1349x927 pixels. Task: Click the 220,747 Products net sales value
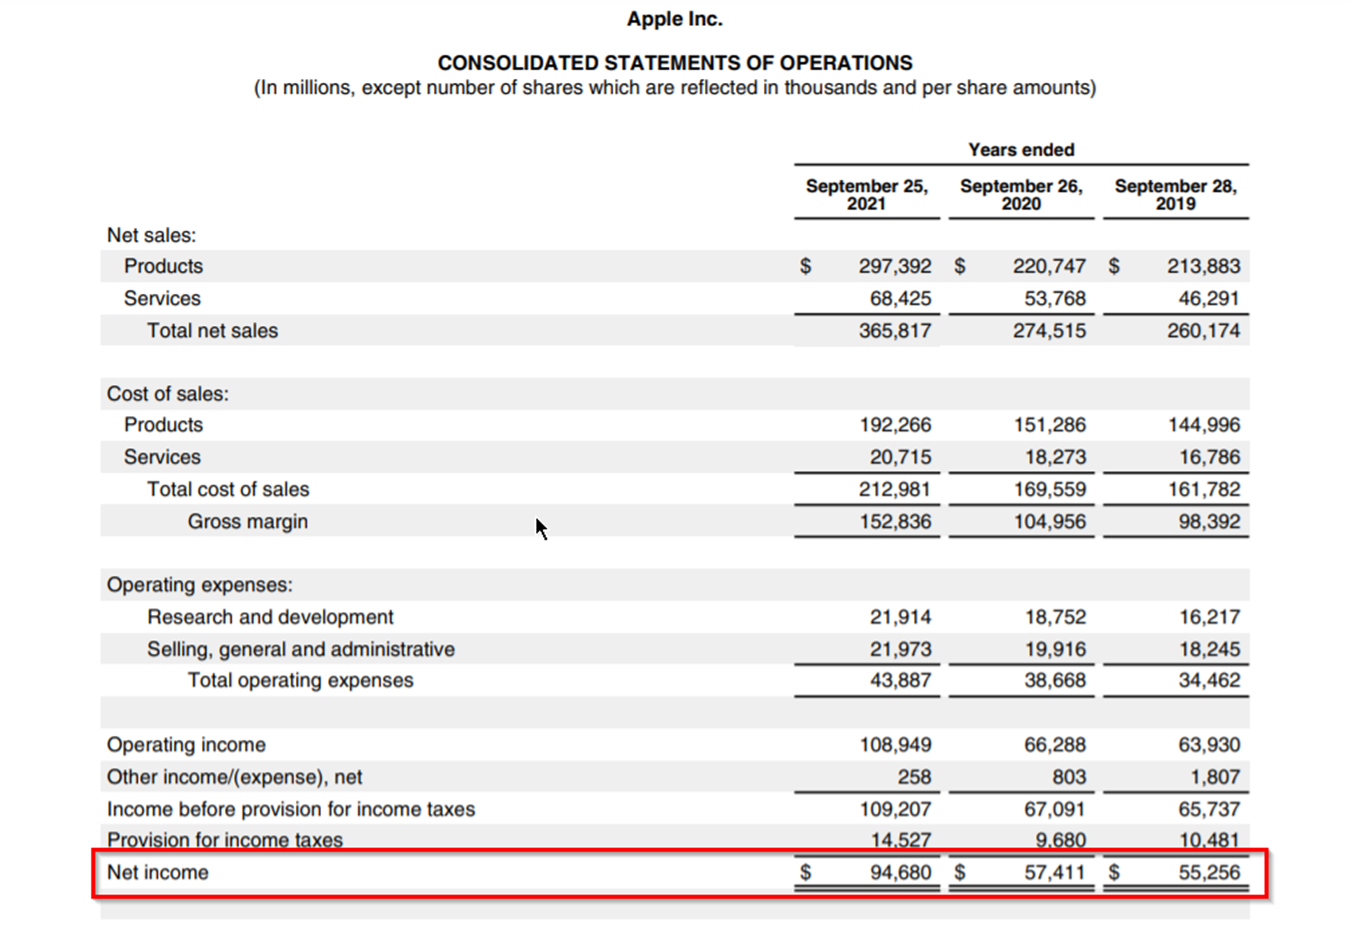coord(1049,266)
